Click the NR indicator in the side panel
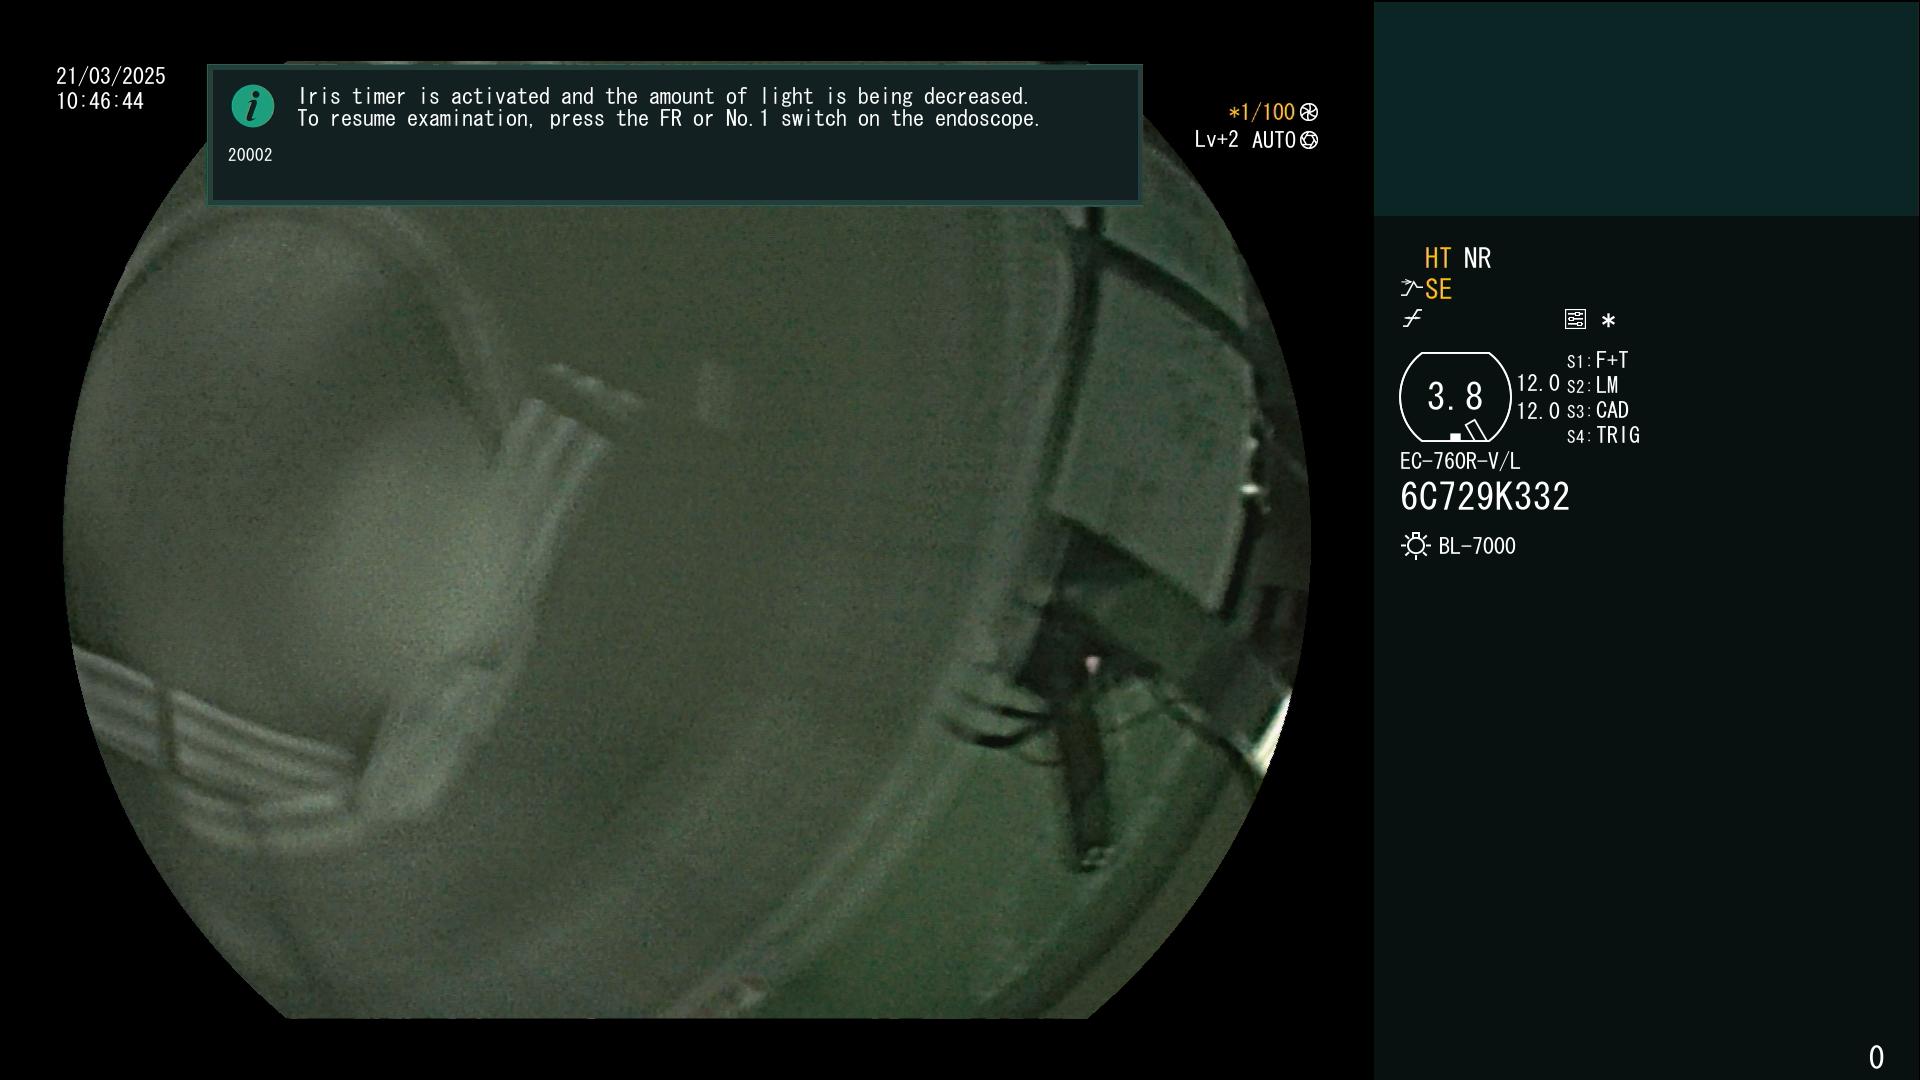The height and width of the screenshot is (1080, 1920). click(x=1477, y=259)
